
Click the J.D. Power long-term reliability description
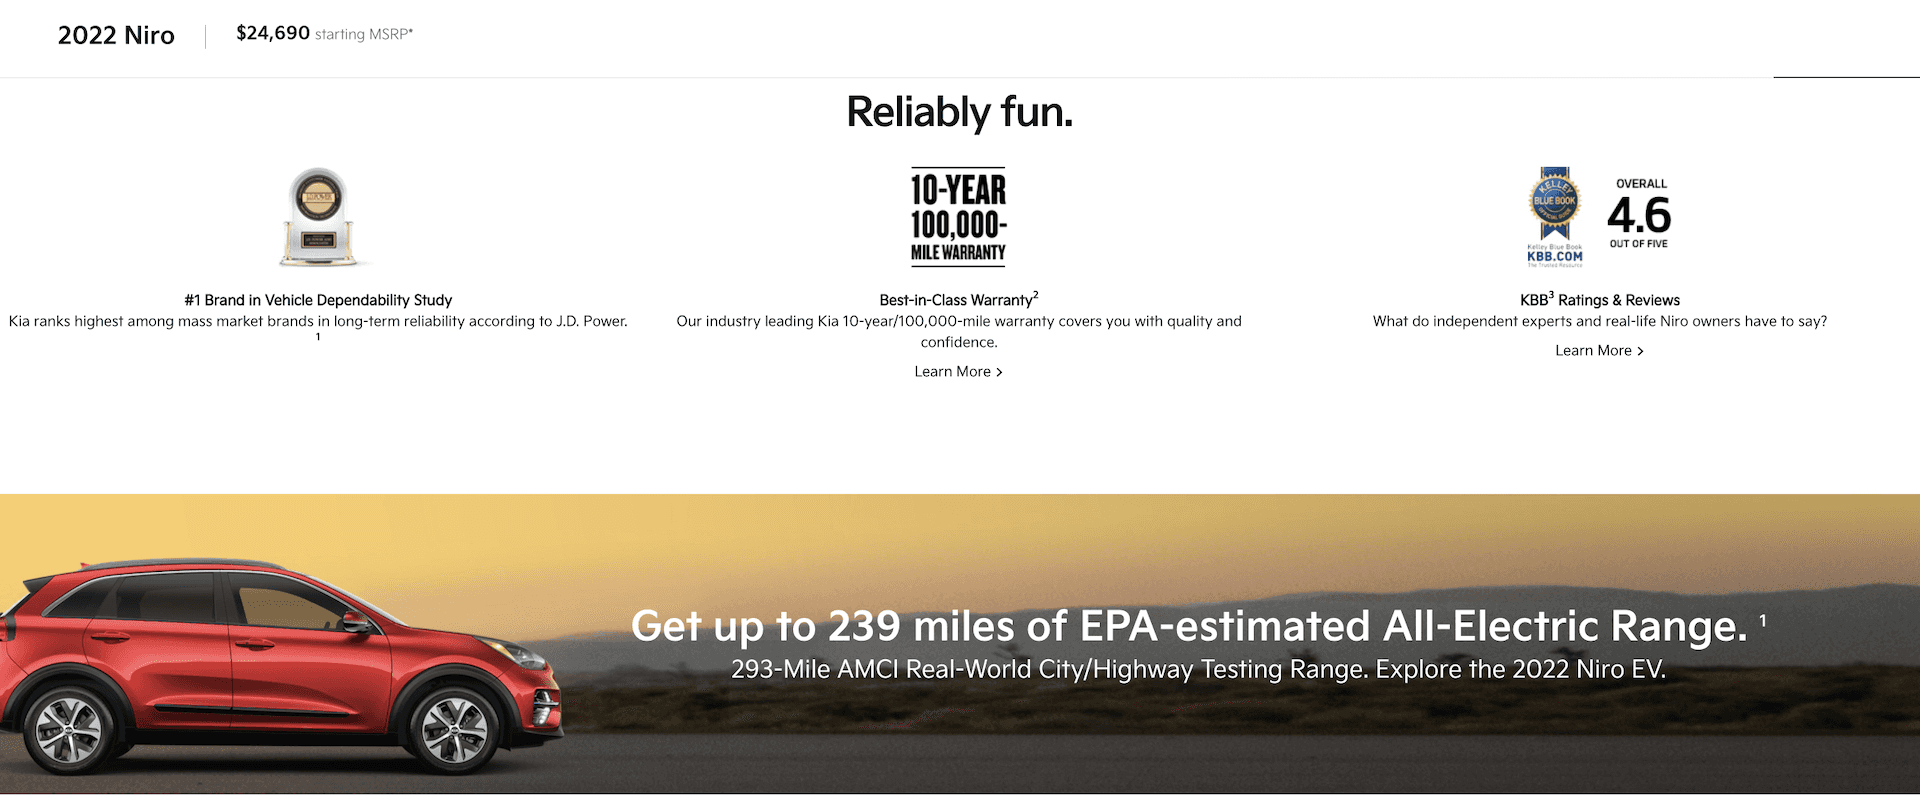click(318, 321)
